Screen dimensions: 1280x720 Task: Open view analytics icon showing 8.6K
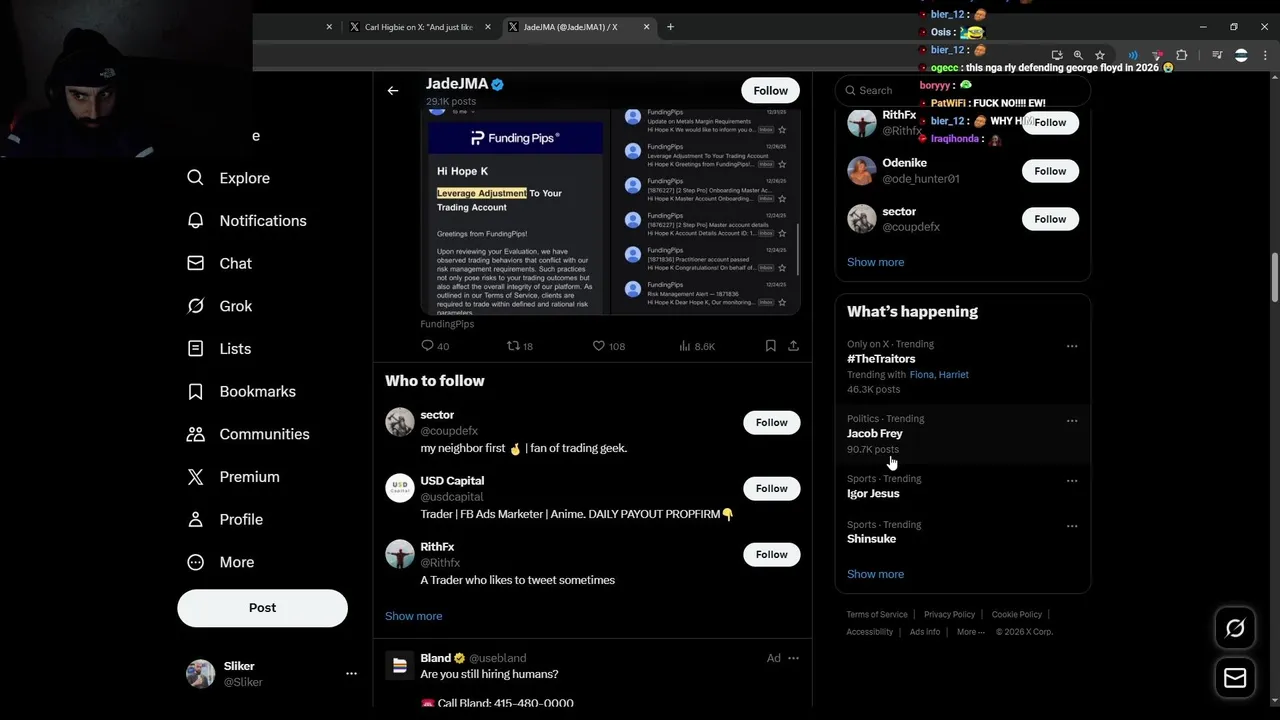(x=685, y=346)
